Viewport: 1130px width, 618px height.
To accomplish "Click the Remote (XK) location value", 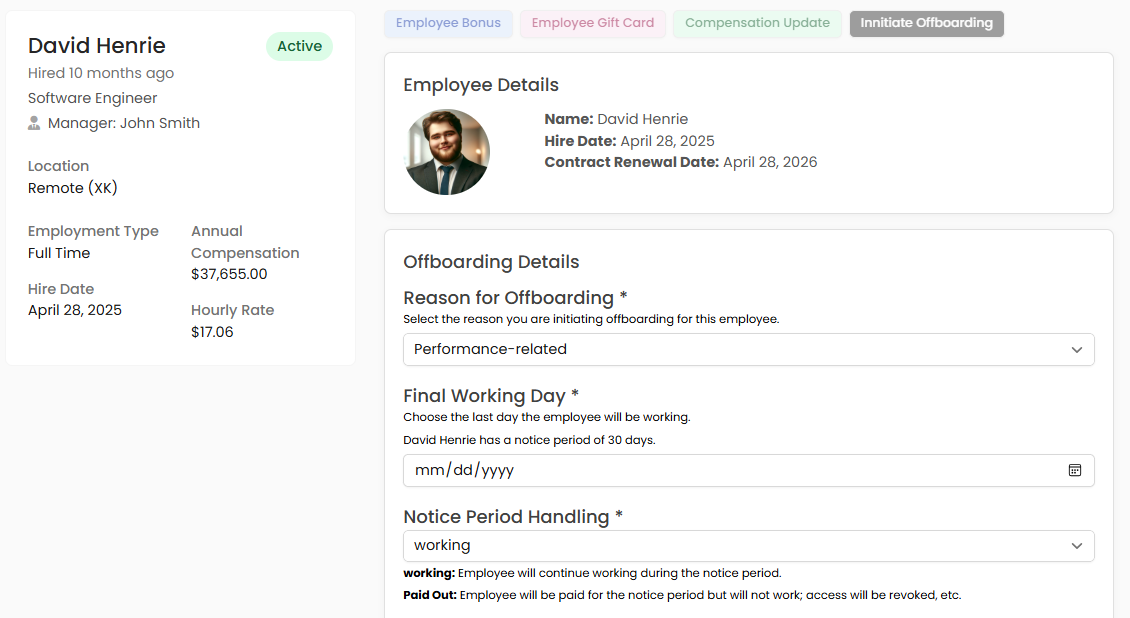I will (x=73, y=188).
